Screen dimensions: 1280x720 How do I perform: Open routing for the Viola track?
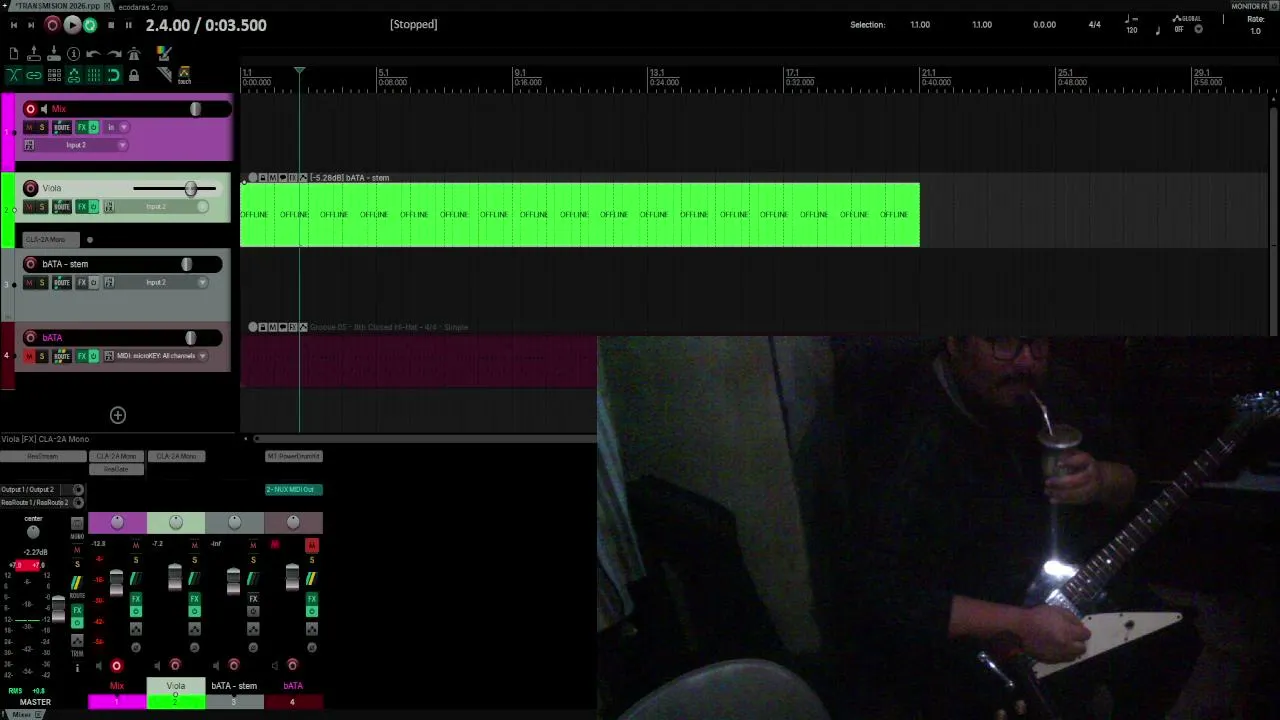(62, 207)
